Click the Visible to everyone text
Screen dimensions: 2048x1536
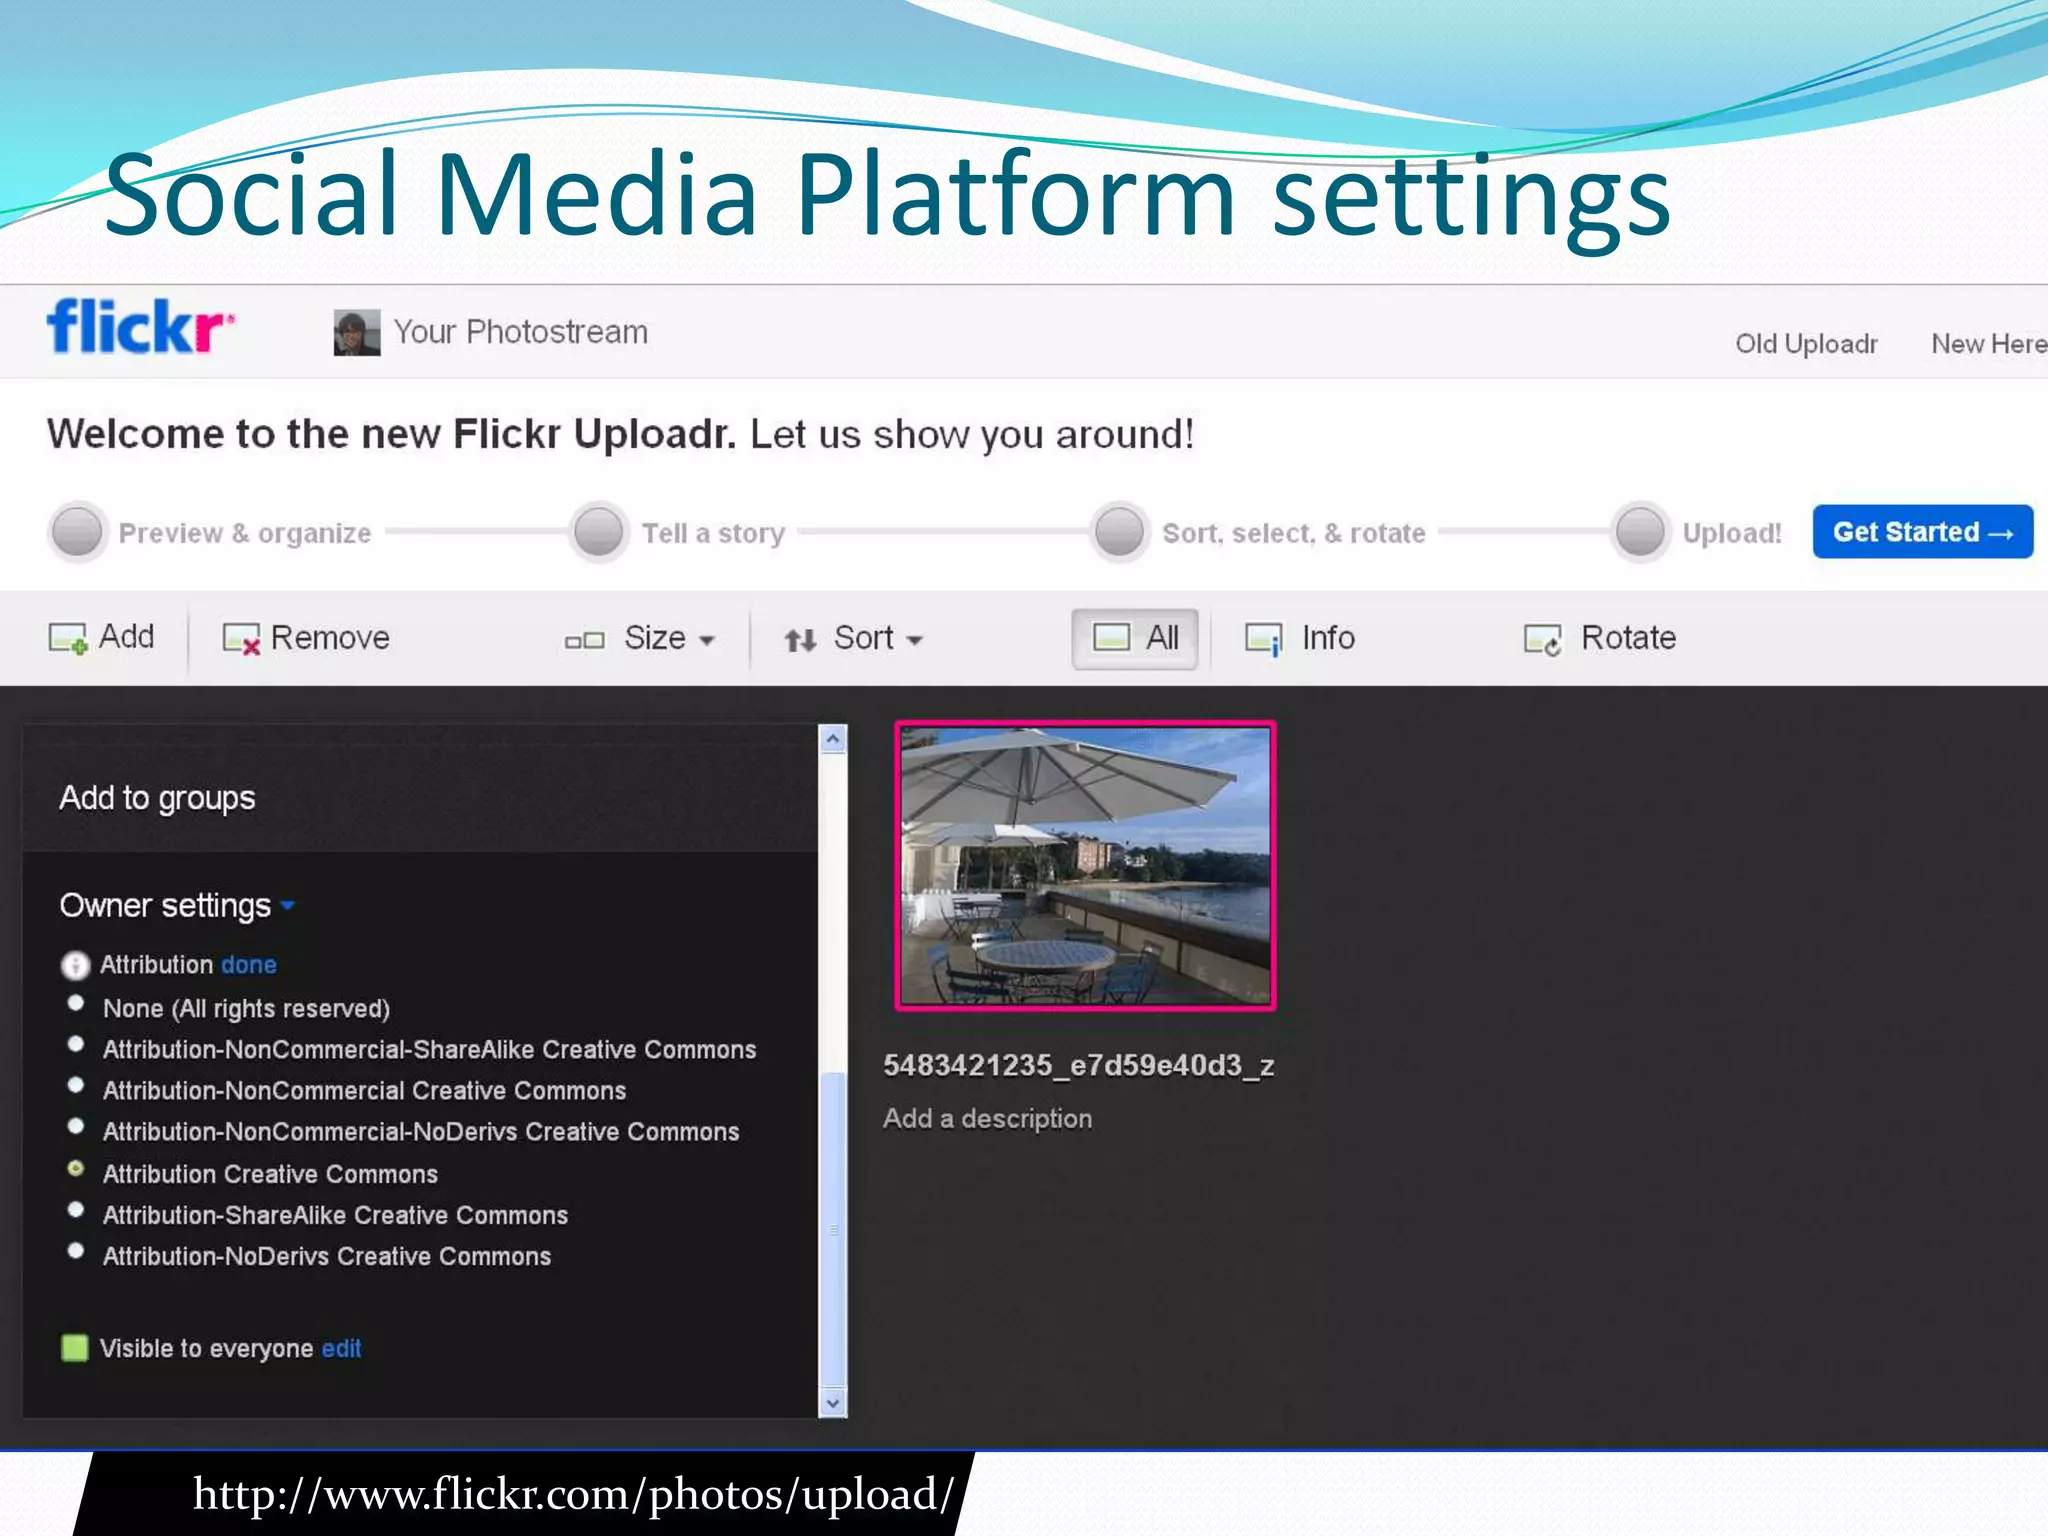pos(207,1349)
